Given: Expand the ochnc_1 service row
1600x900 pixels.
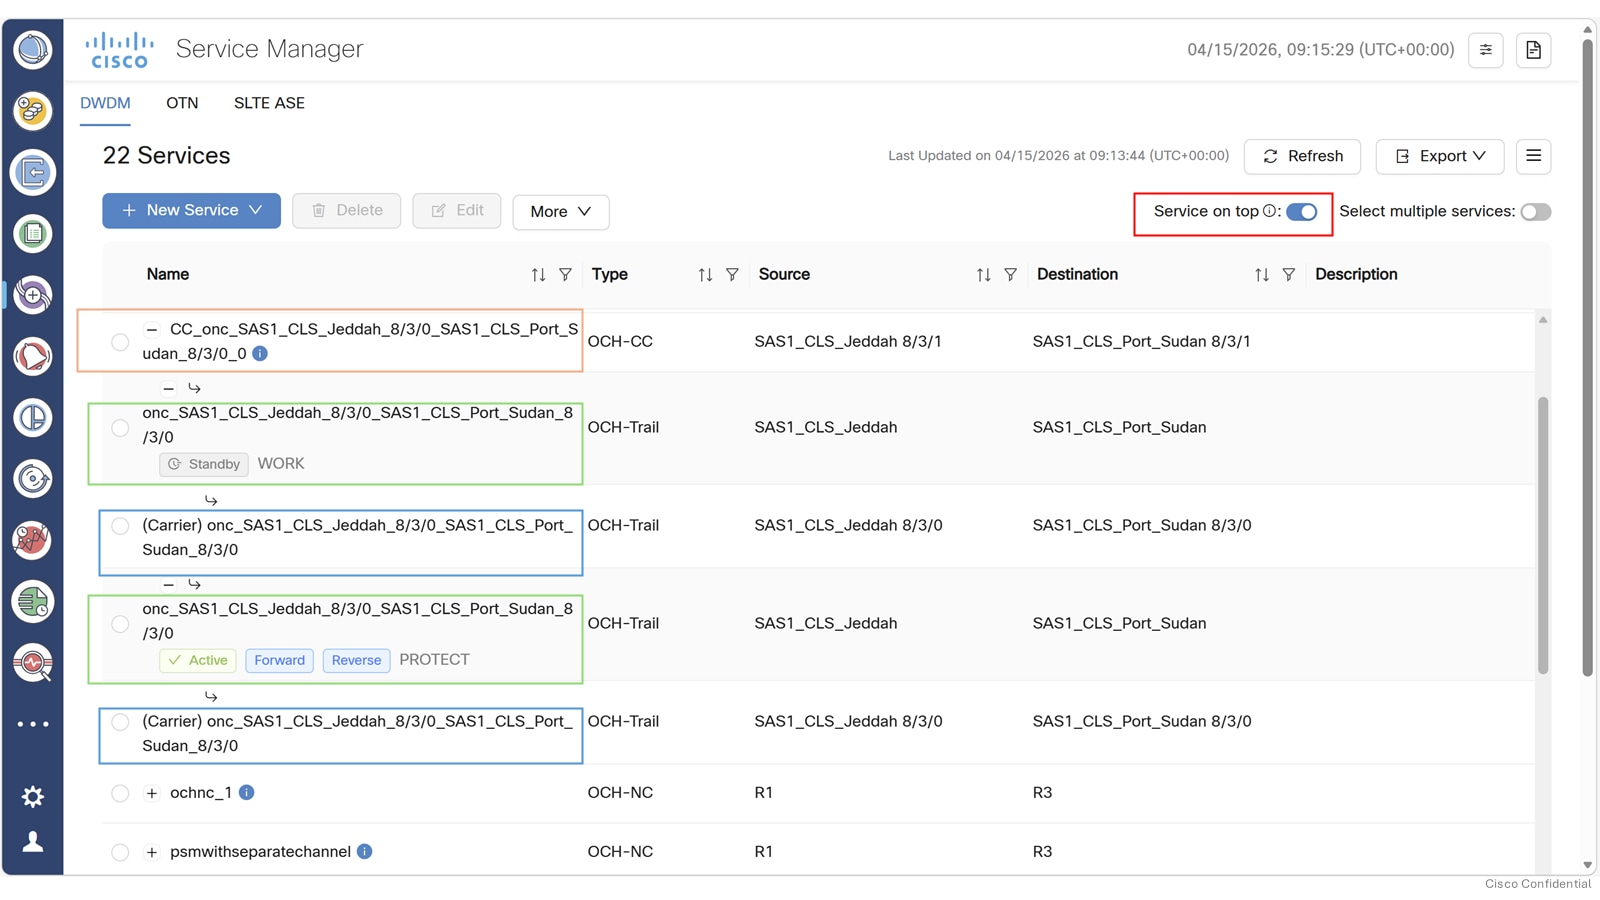Looking at the screenshot, I should coord(152,792).
